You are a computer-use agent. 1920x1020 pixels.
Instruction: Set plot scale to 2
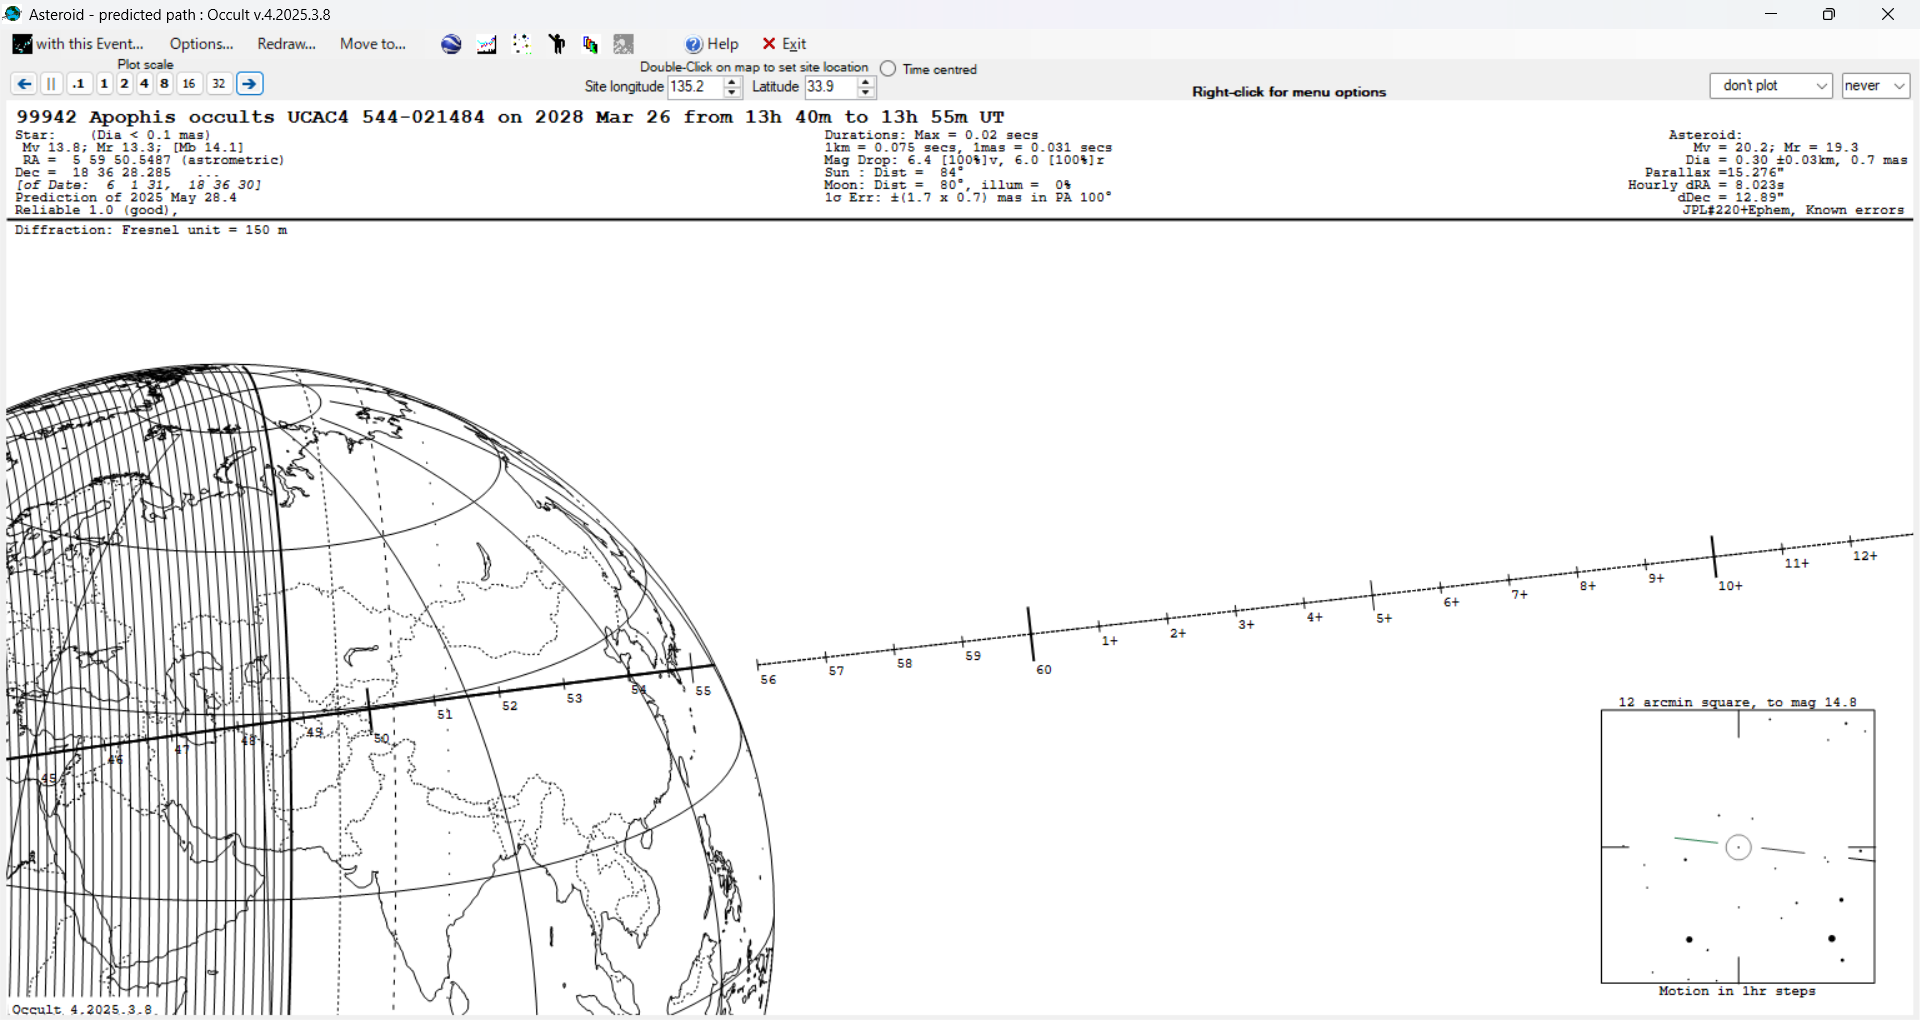point(124,84)
